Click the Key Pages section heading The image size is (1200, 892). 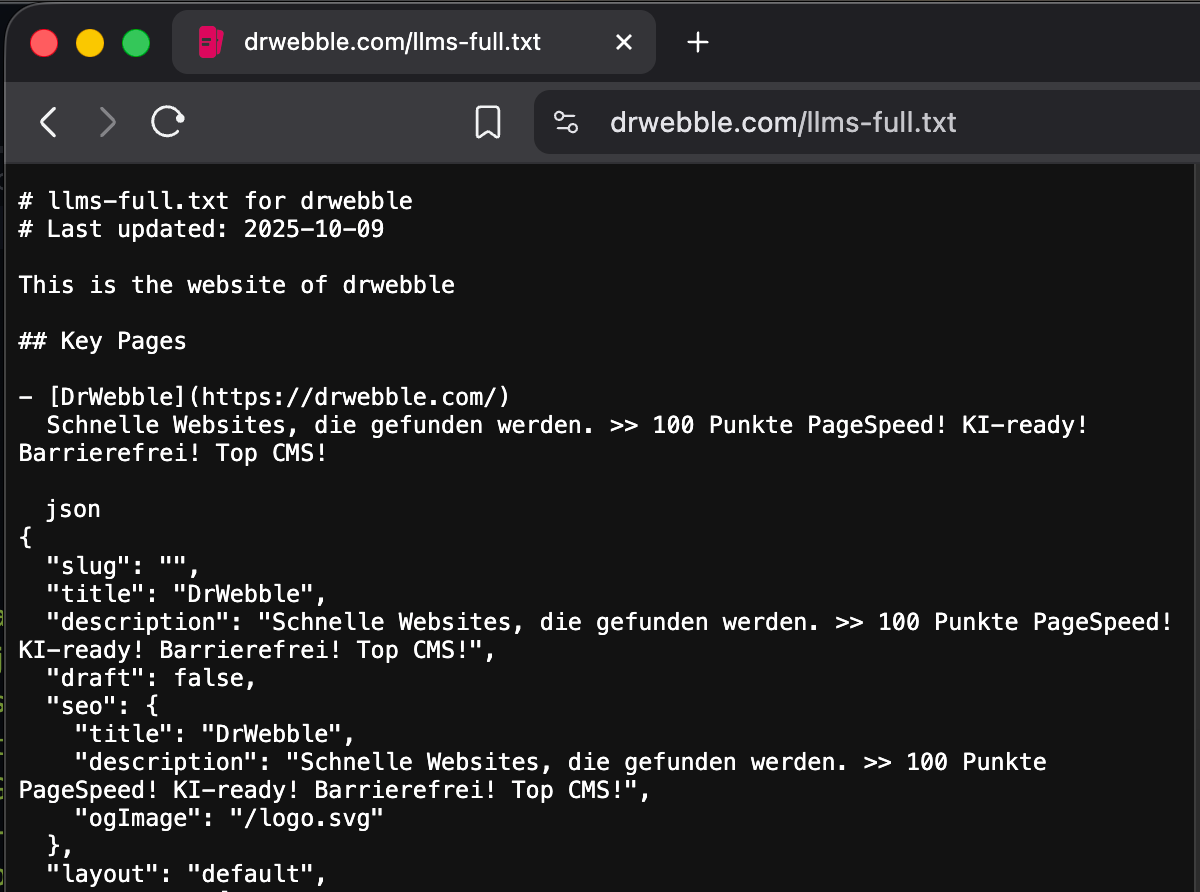click(102, 340)
